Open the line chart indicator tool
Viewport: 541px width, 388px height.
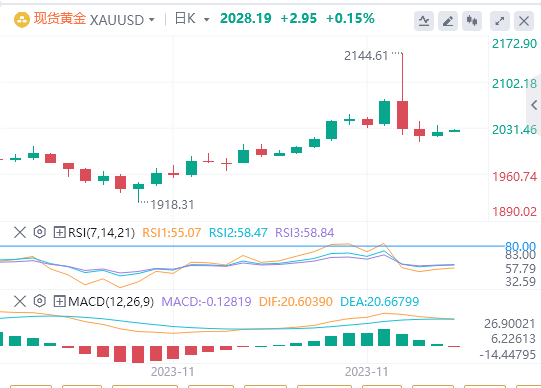click(424, 21)
